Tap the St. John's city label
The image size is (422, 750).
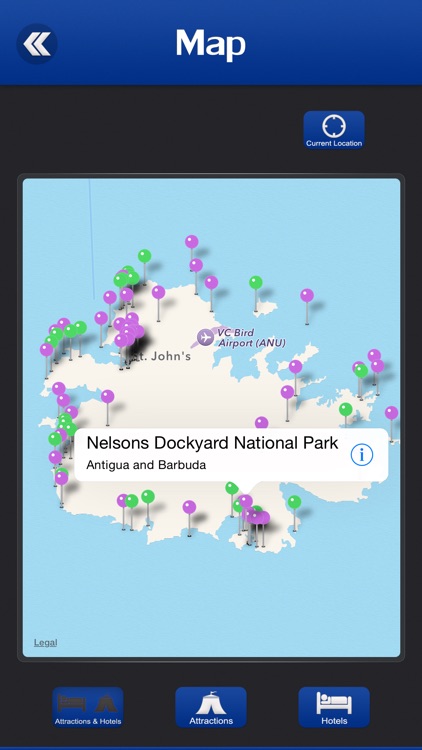point(162,356)
